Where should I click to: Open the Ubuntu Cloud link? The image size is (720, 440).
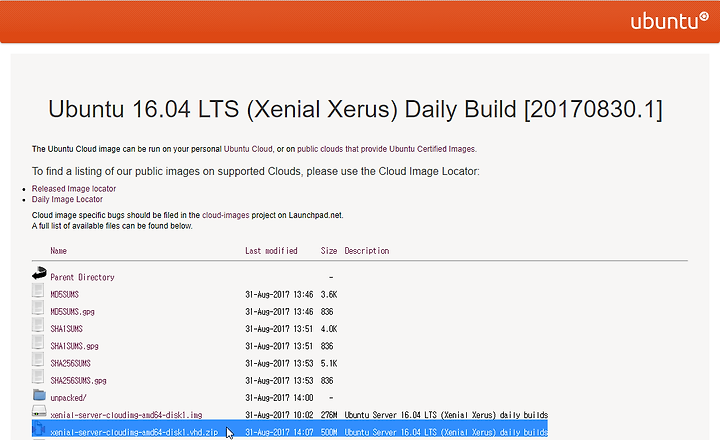[x=248, y=149]
